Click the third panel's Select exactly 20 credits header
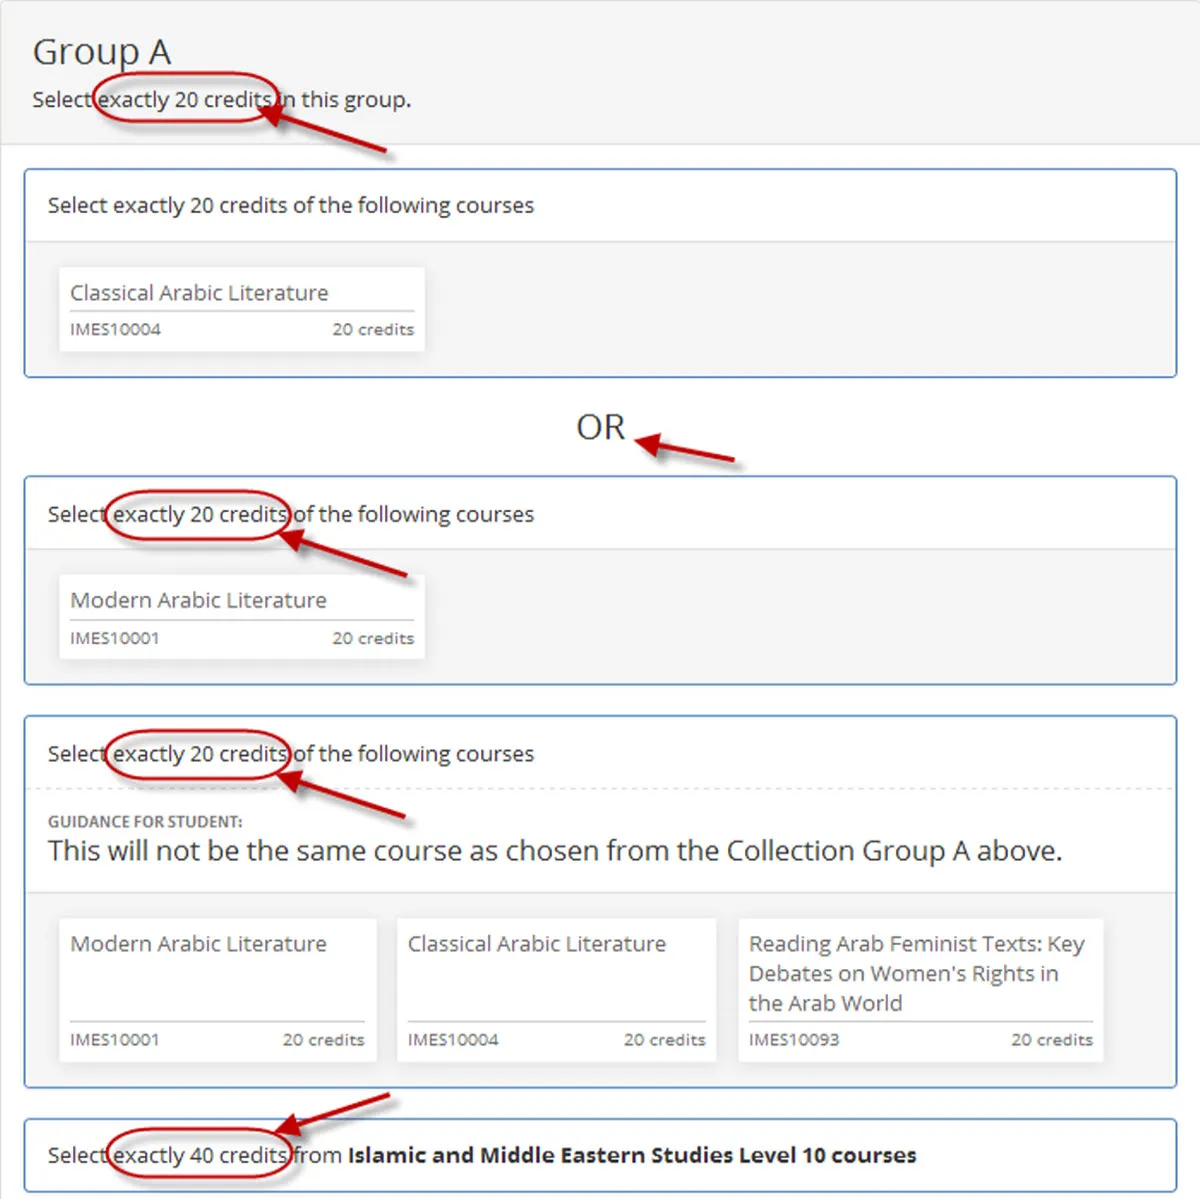Image resolution: width=1200 pixels, height=1199 pixels. 290,753
